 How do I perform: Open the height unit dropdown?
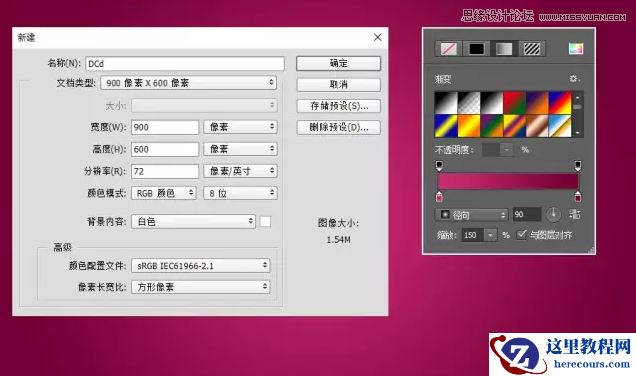(240, 149)
